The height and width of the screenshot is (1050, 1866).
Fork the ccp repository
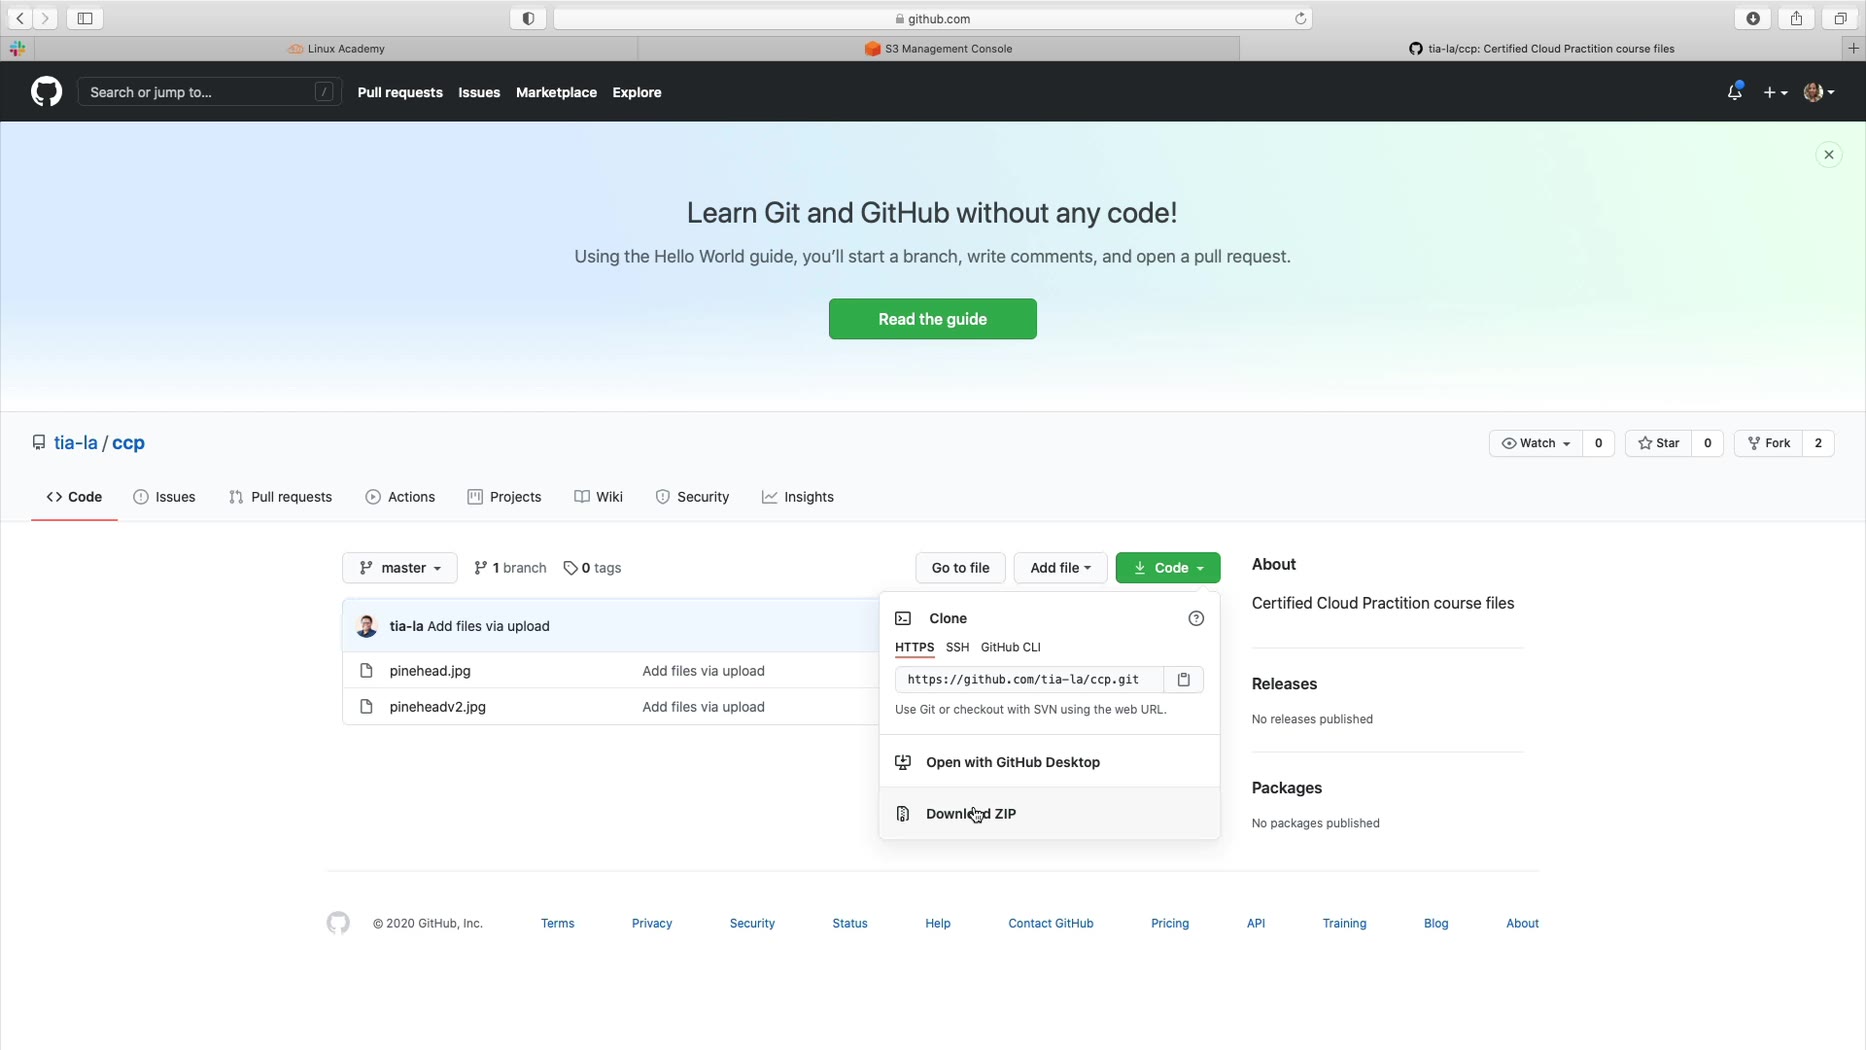(x=1768, y=443)
